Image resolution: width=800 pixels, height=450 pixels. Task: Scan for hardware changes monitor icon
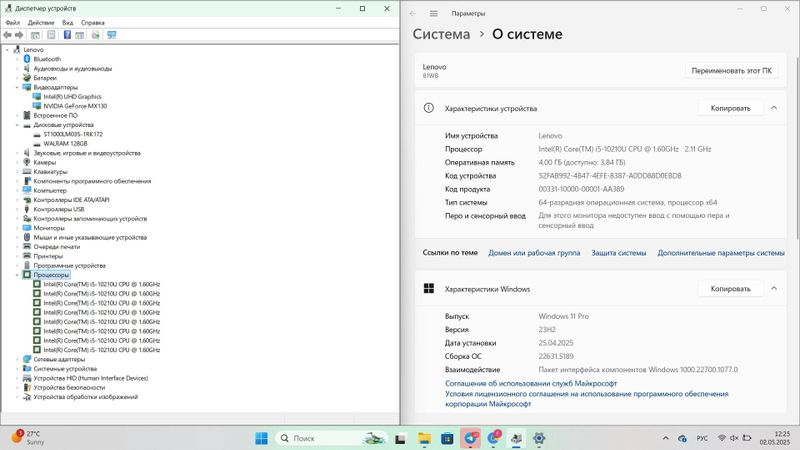coord(112,35)
